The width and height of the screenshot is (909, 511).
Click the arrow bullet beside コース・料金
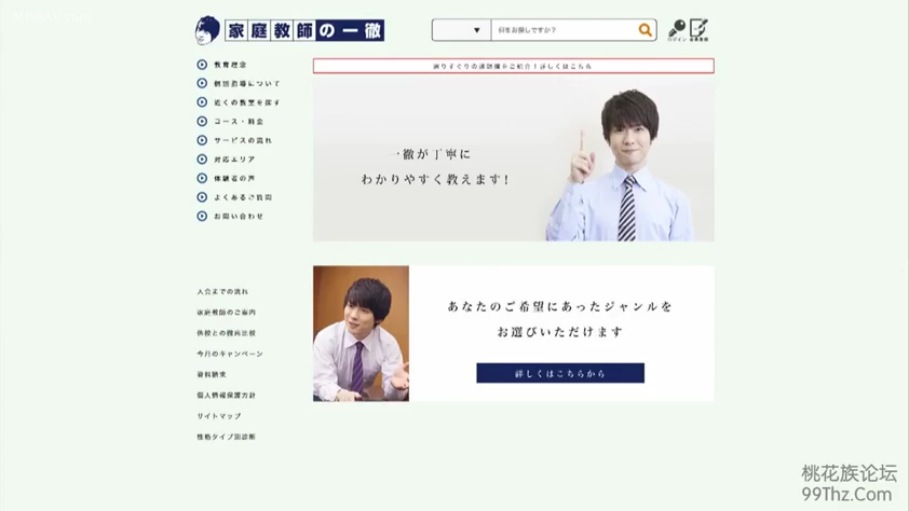(202, 122)
